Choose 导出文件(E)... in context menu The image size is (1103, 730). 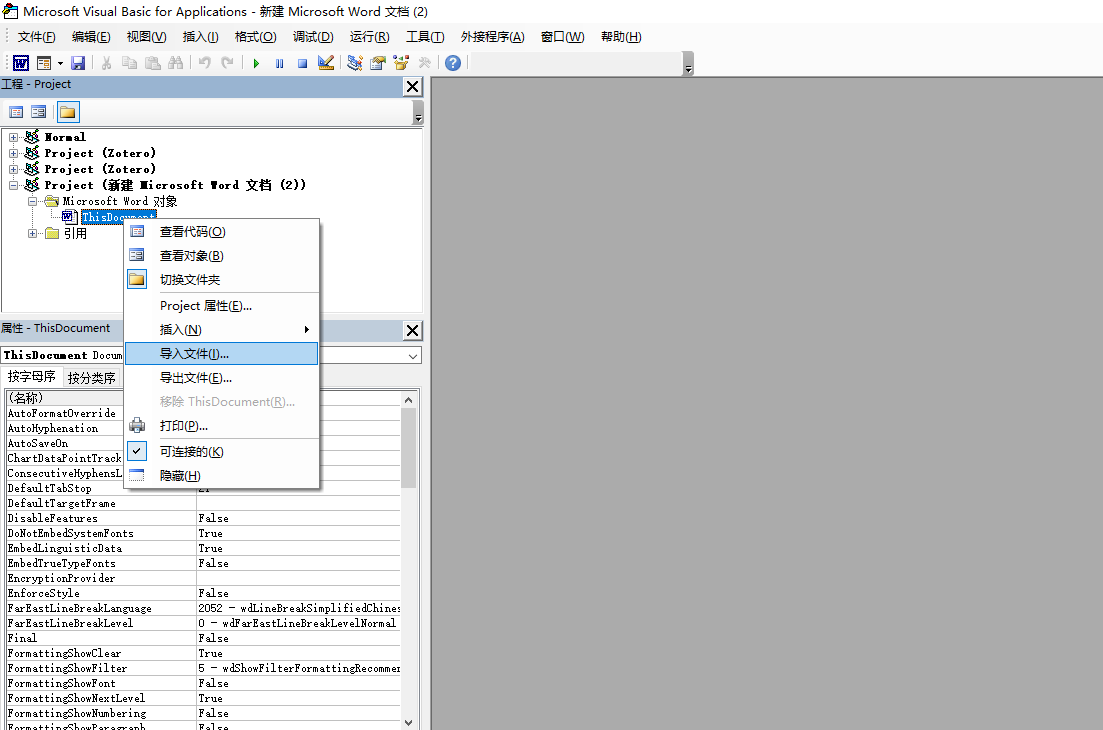[222, 378]
